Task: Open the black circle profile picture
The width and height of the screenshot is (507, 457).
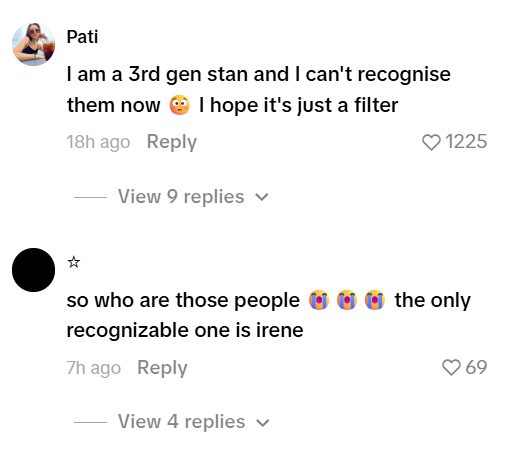Action: coord(33,270)
